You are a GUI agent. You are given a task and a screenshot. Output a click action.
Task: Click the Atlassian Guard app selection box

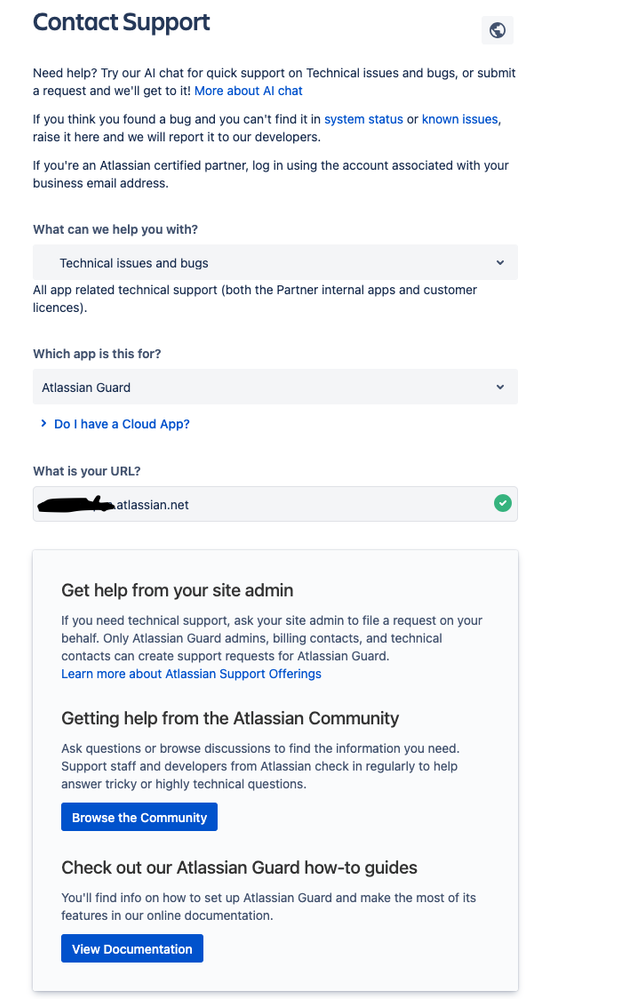[275, 387]
